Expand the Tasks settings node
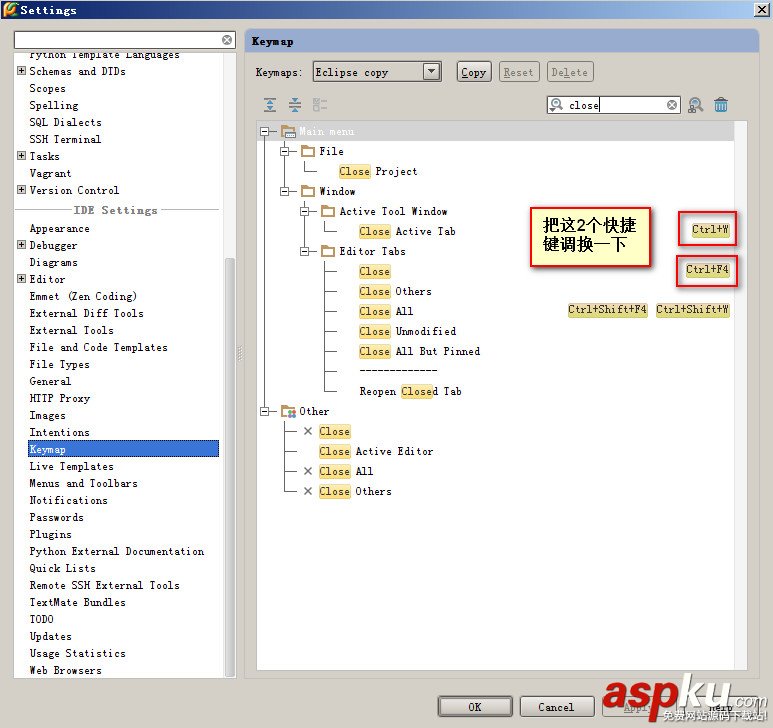The height and width of the screenshot is (728, 773). [21, 156]
